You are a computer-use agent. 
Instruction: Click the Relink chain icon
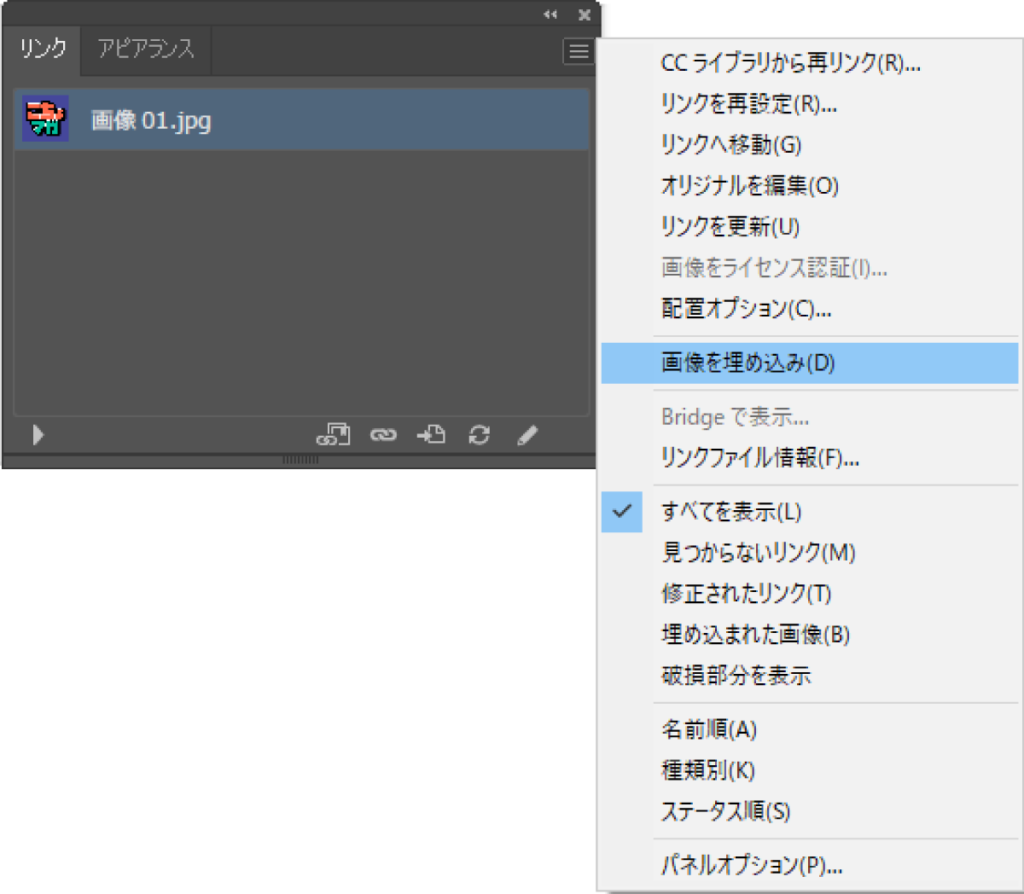pyautogui.click(x=382, y=435)
